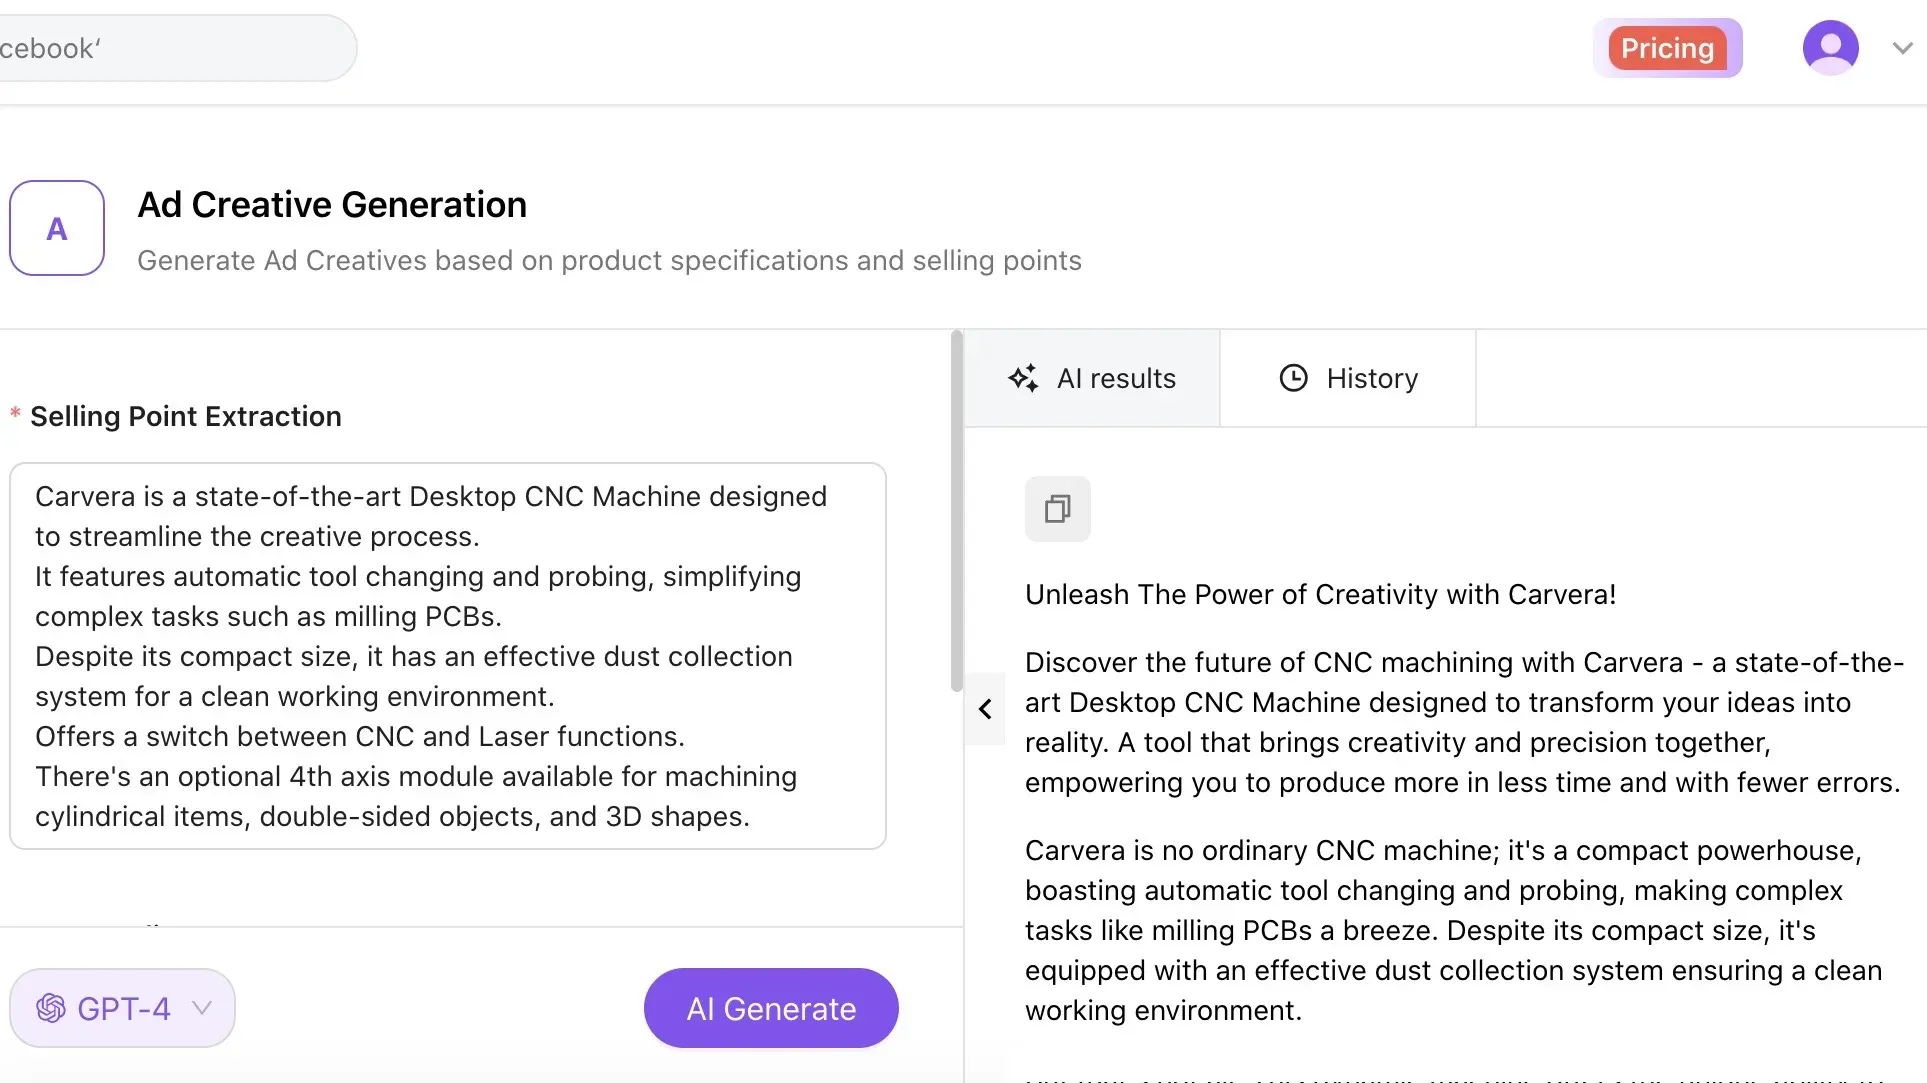Click the sparkle icon on AI results tab

(x=1023, y=378)
